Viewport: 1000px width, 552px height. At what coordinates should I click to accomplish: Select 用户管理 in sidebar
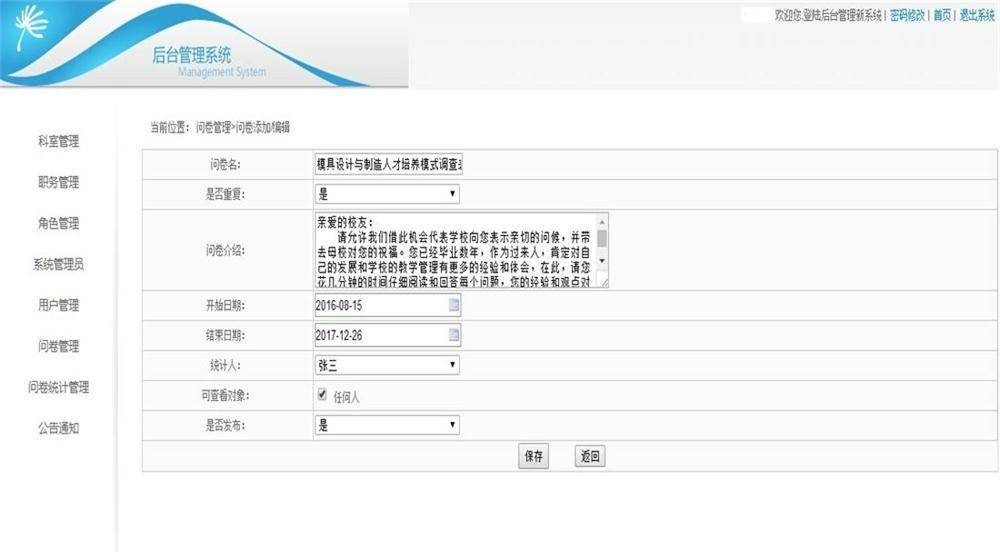pyautogui.click(x=59, y=305)
